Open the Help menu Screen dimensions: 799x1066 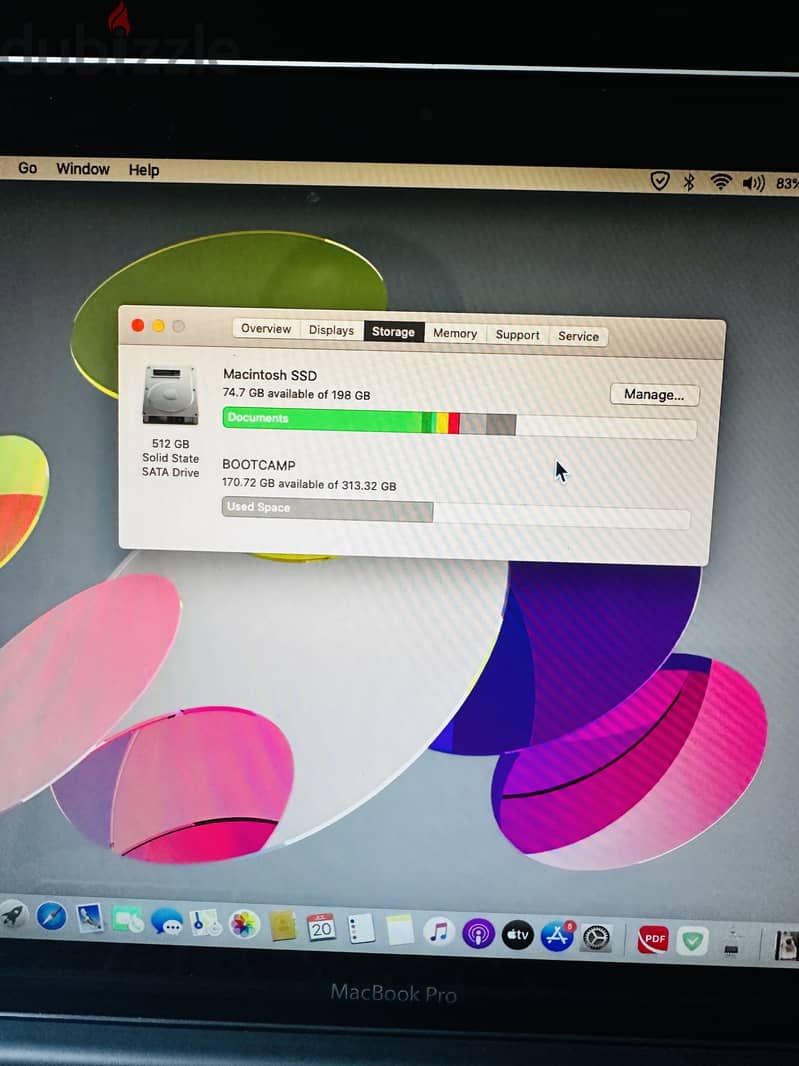coord(143,170)
